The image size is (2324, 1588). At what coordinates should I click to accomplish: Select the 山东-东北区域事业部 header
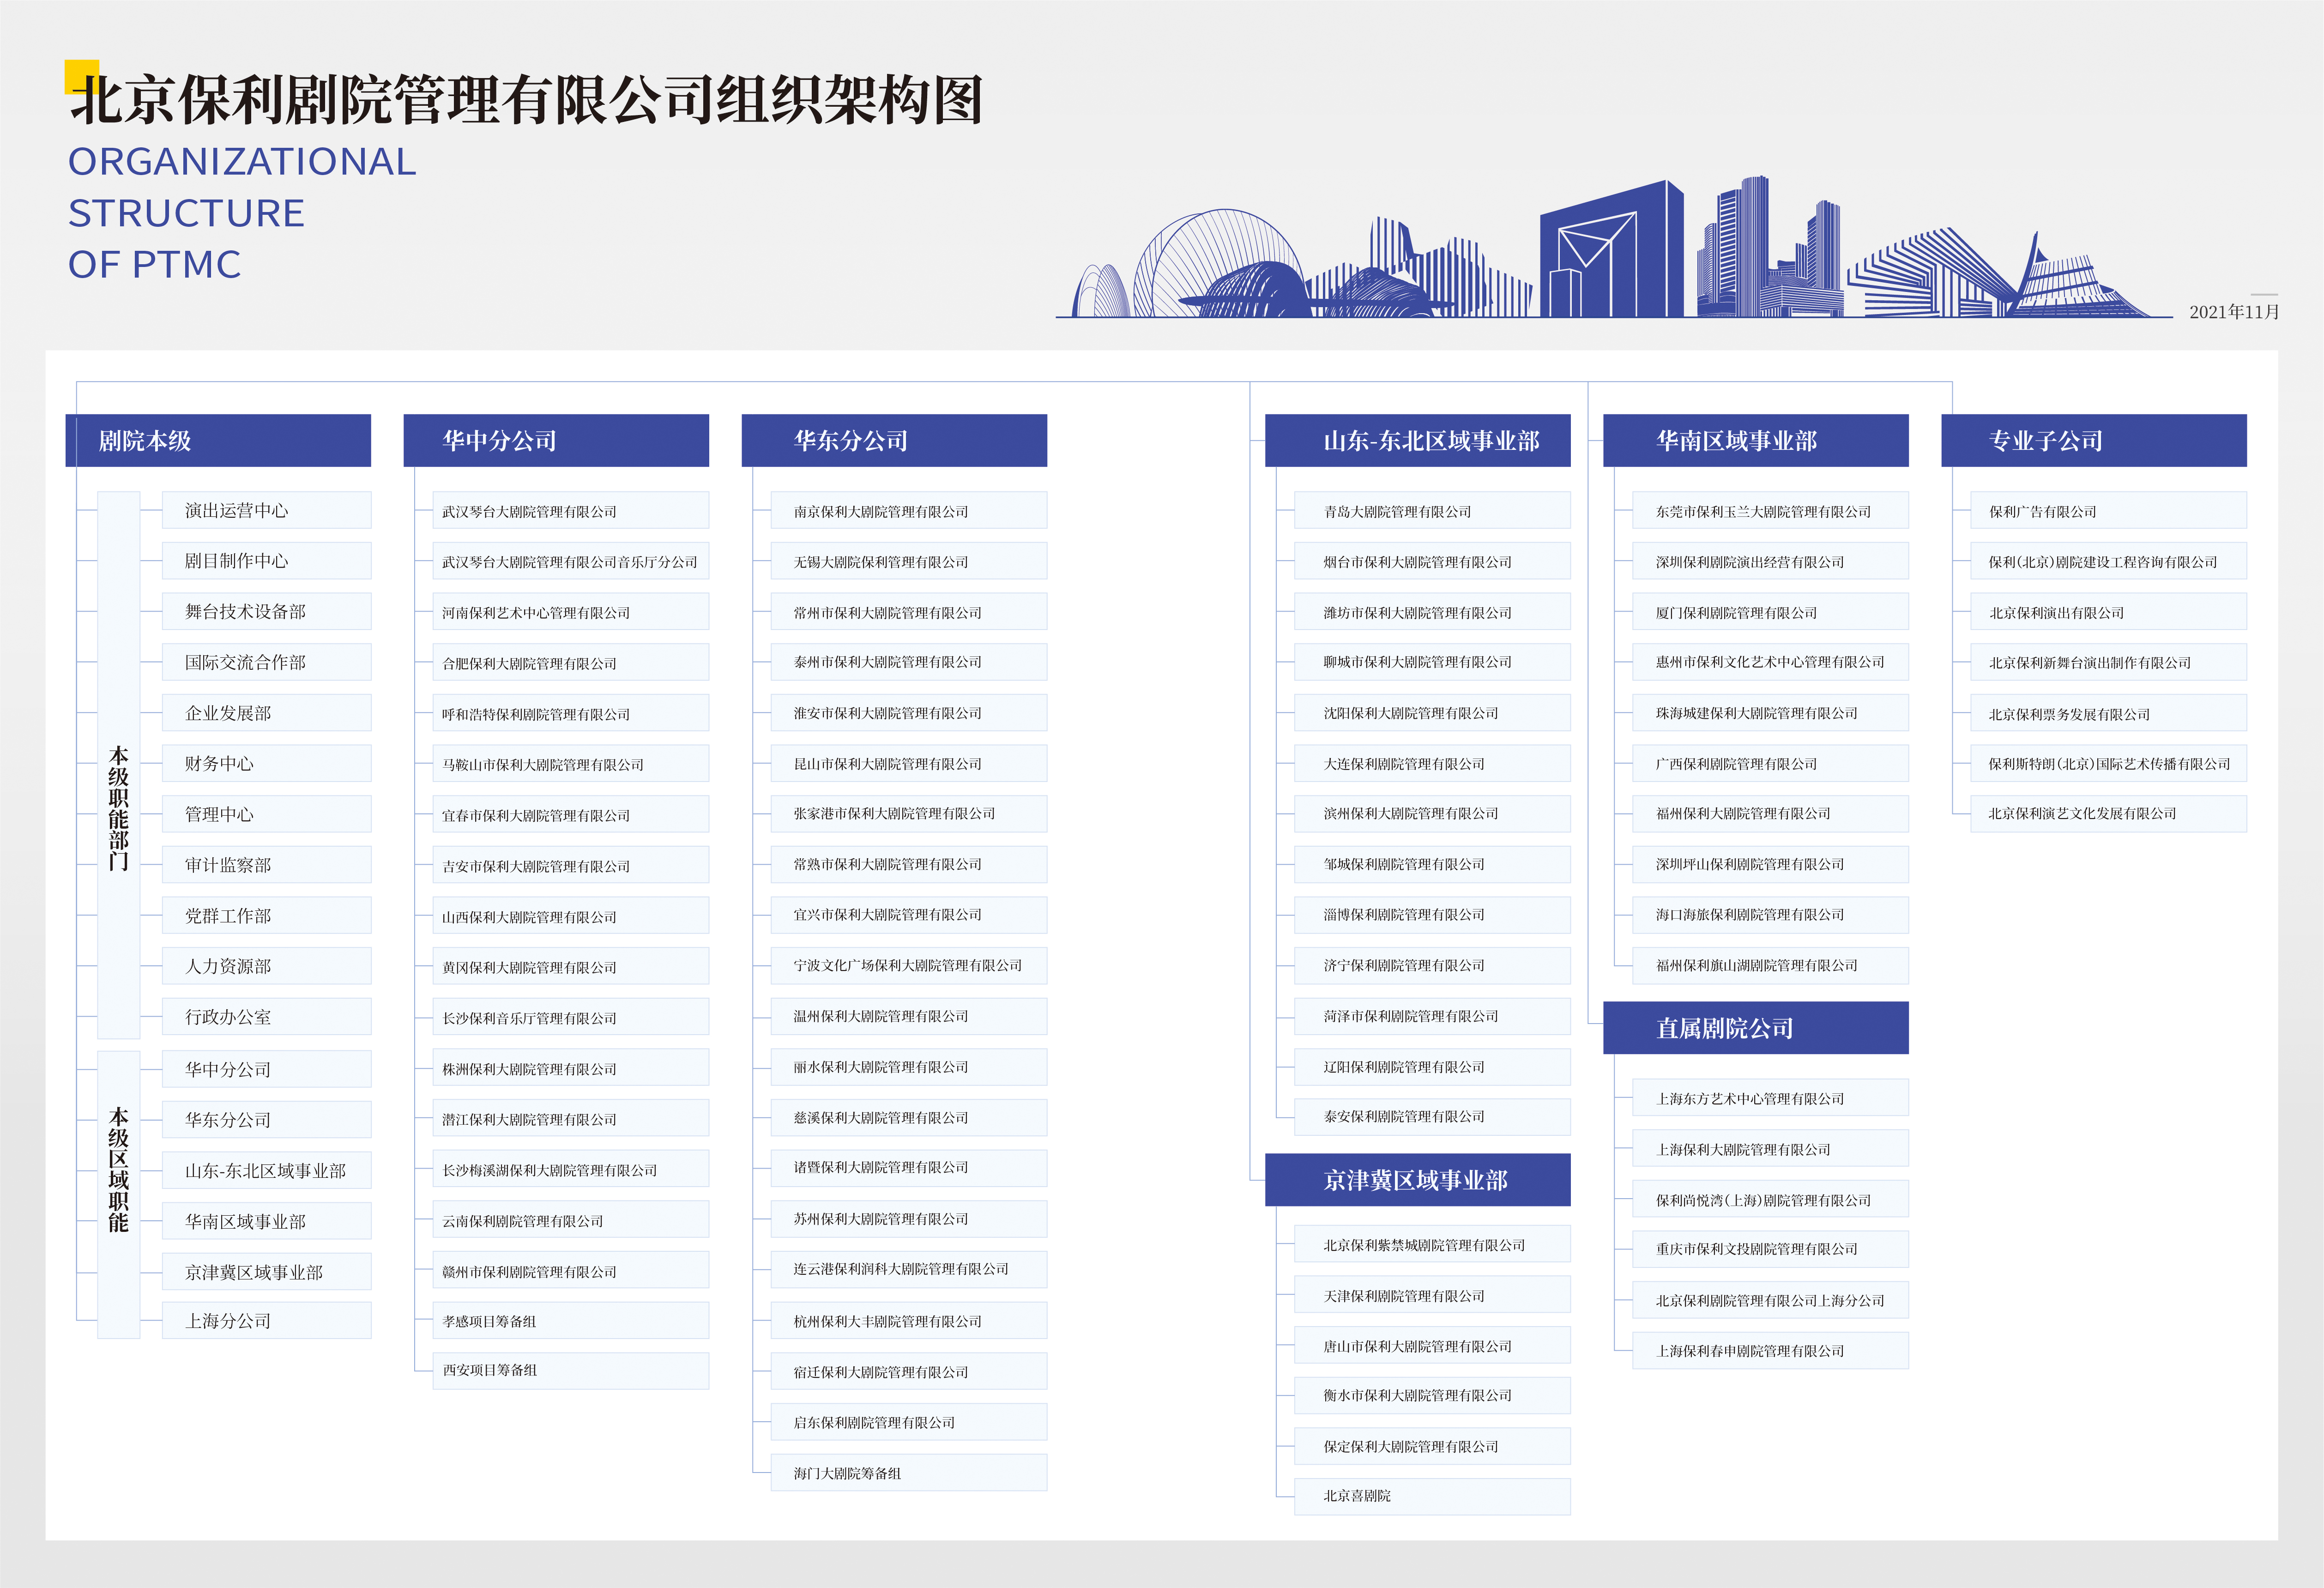[1417, 440]
